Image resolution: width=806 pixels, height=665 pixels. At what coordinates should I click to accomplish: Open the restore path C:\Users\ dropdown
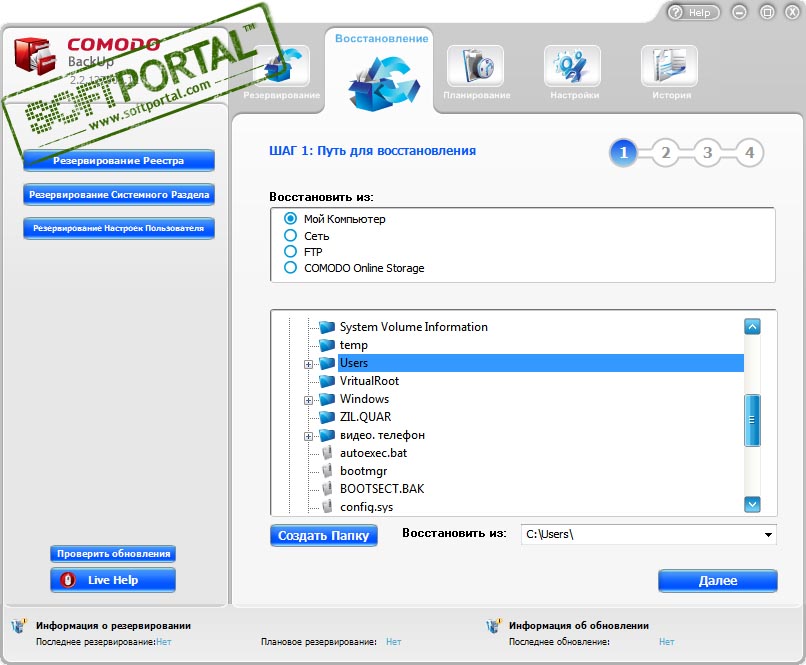(x=768, y=534)
